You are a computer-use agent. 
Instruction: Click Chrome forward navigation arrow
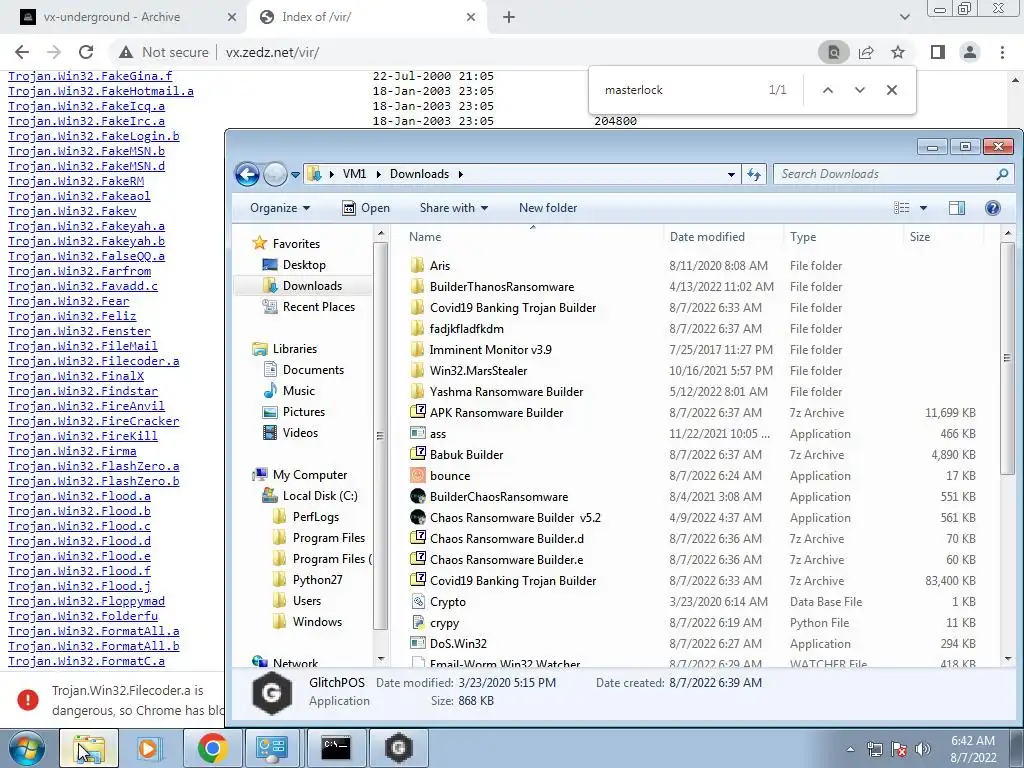pos(54,52)
